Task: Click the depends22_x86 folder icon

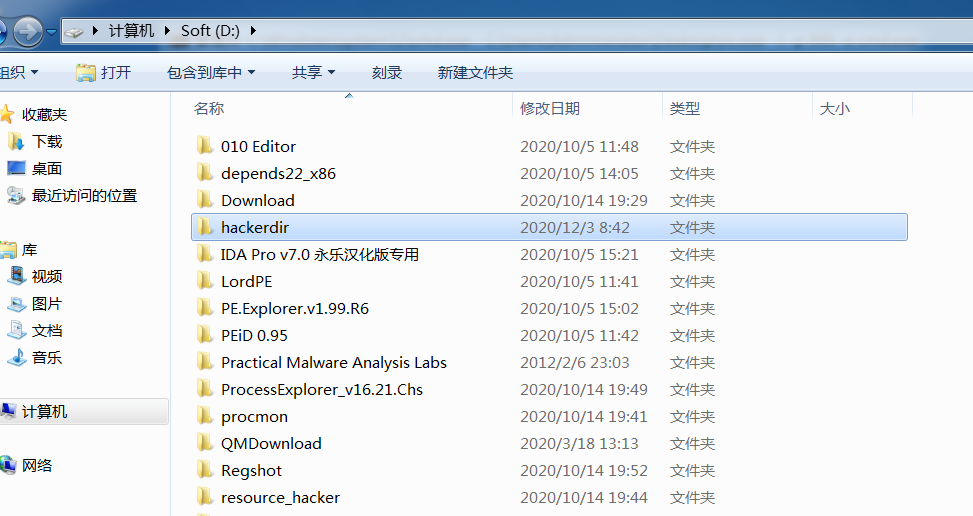Action: pyautogui.click(x=204, y=172)
